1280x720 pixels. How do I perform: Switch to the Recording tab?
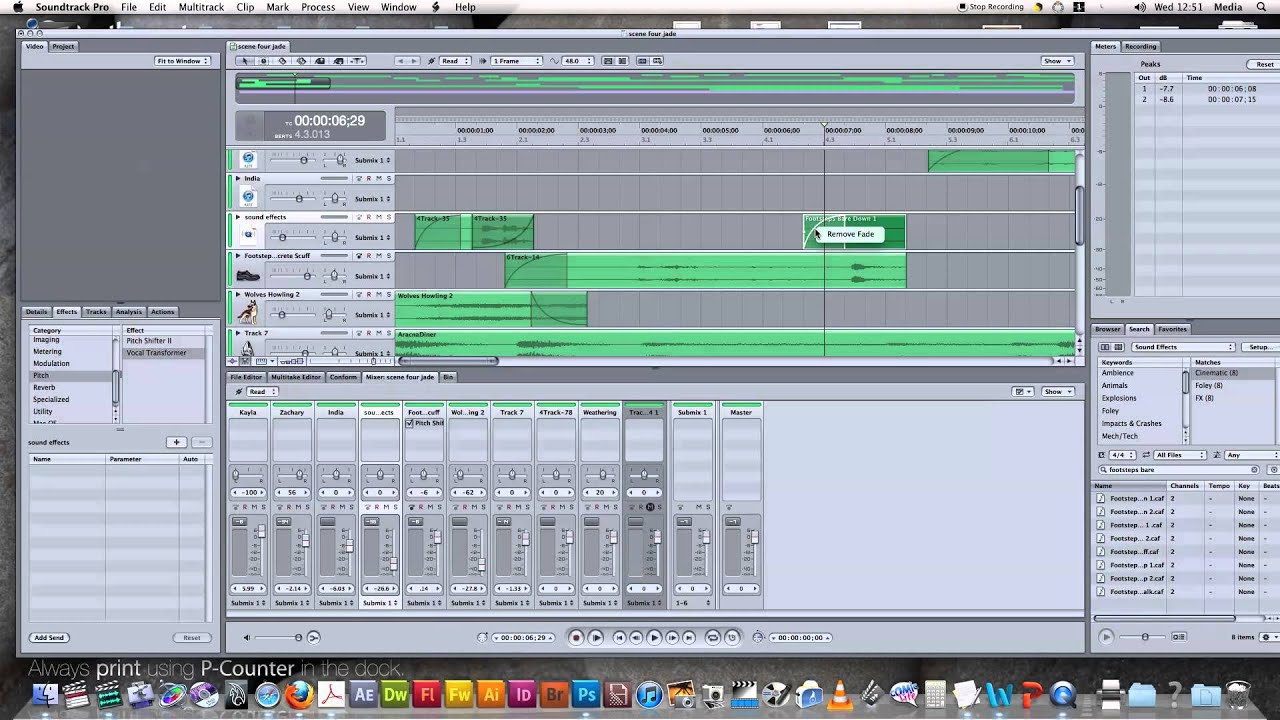coord(1140,46)
